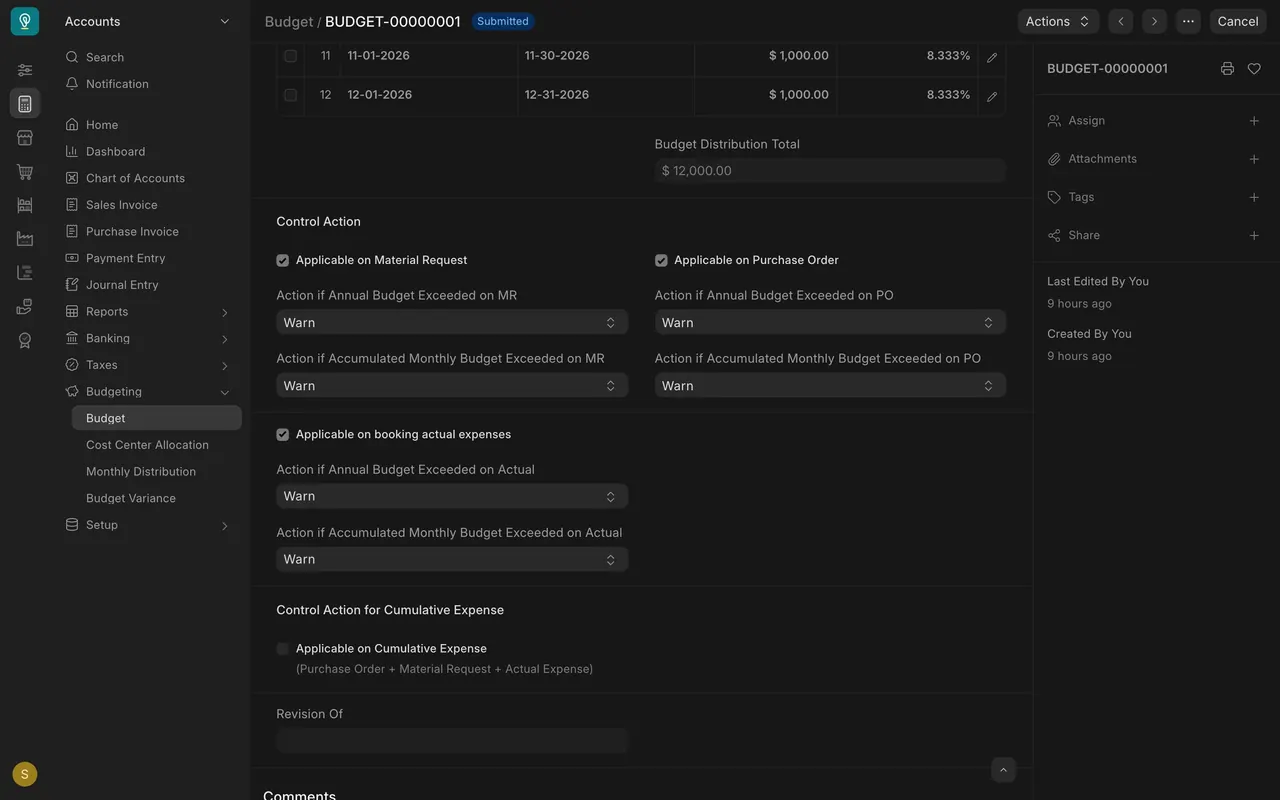This screenshot has width=1280, height=800.
Task: Go to the previous document arrow
Action: click(1121, 21)
